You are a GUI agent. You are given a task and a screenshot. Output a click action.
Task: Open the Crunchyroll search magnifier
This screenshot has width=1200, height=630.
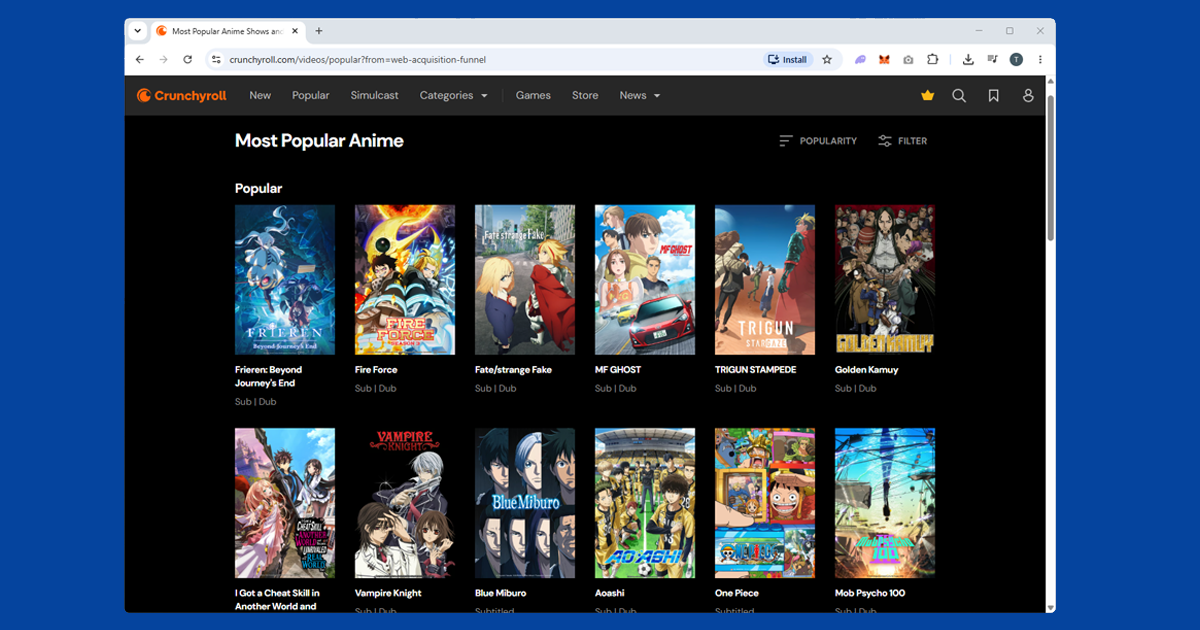tap(959, 95)
